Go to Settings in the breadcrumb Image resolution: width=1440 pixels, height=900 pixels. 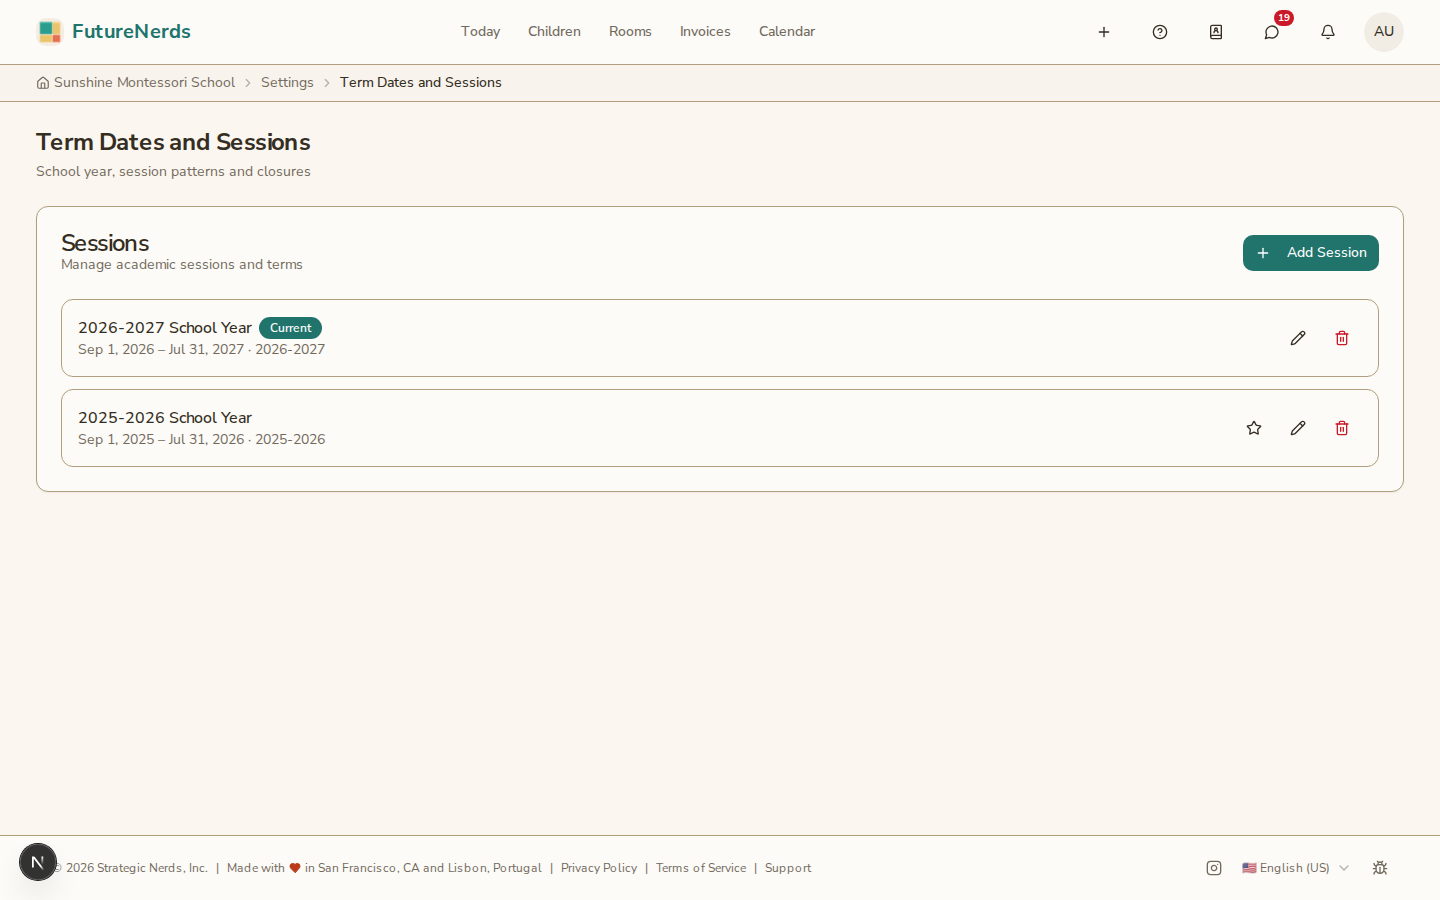tap(287, 83)
